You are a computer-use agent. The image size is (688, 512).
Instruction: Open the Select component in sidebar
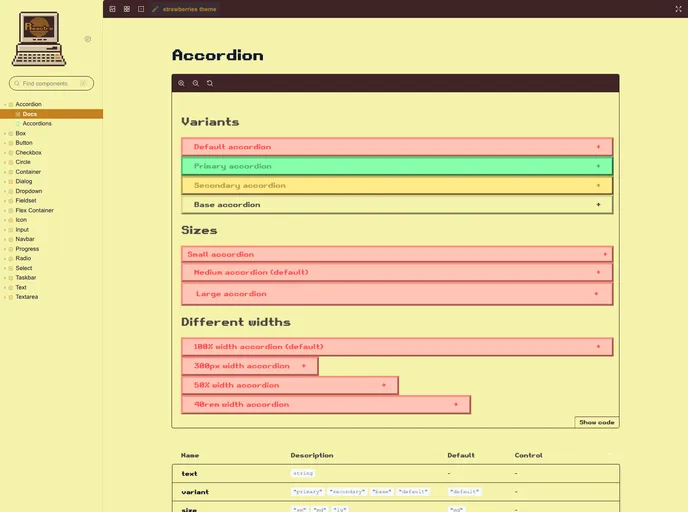tap(24, 268)
